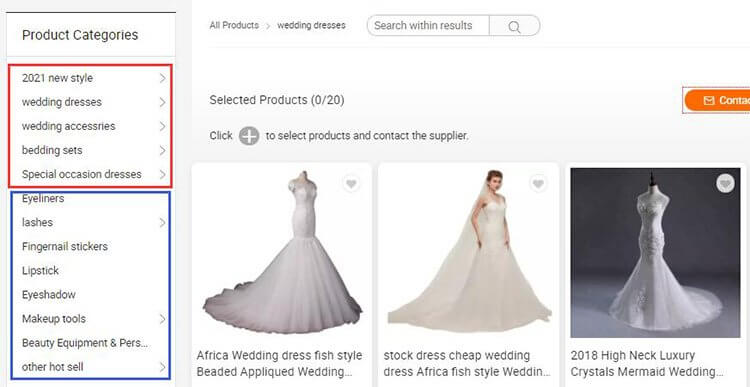Open the dark-background mermaid dress thumbnail
This screenshot has height=387, width=750.
pyautogui.click(x=655, y=253)
